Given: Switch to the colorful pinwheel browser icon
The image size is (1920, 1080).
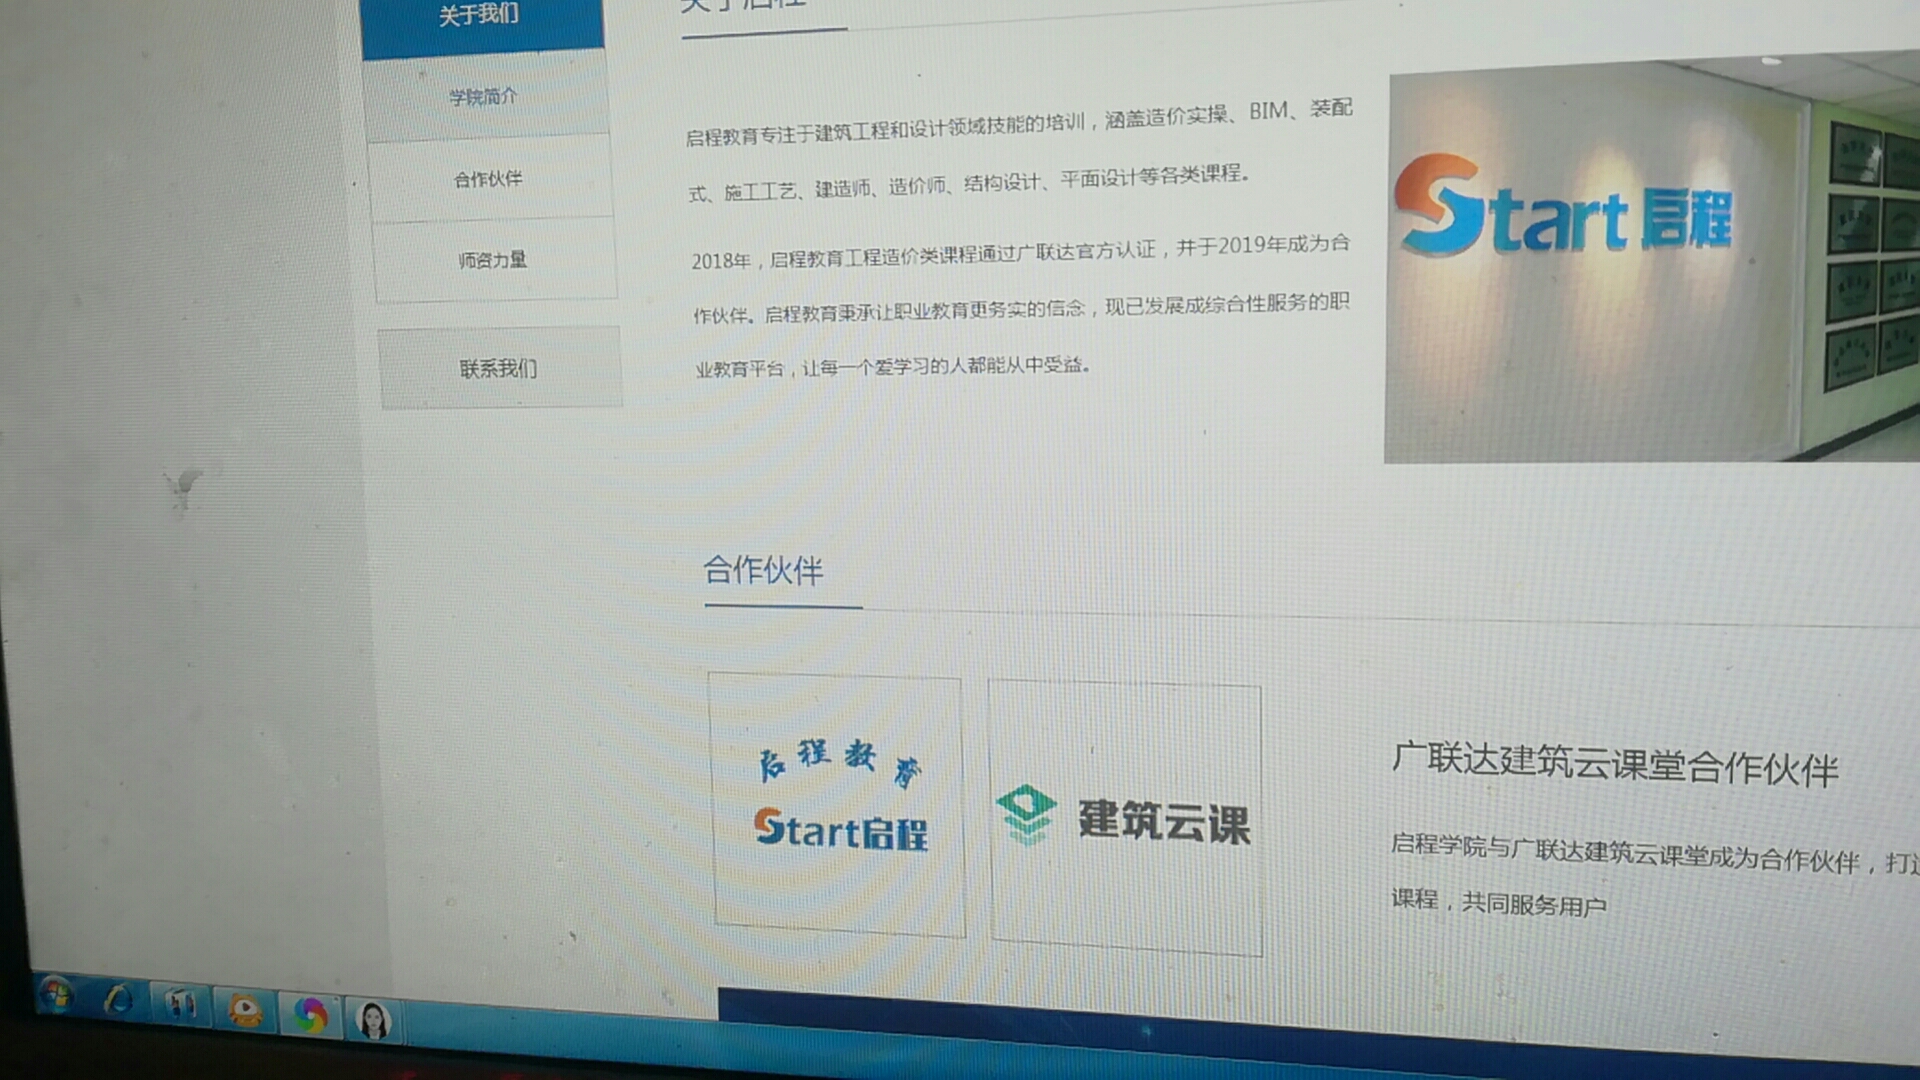Looking at the screenshot, I should click(x=310, y=1016).
